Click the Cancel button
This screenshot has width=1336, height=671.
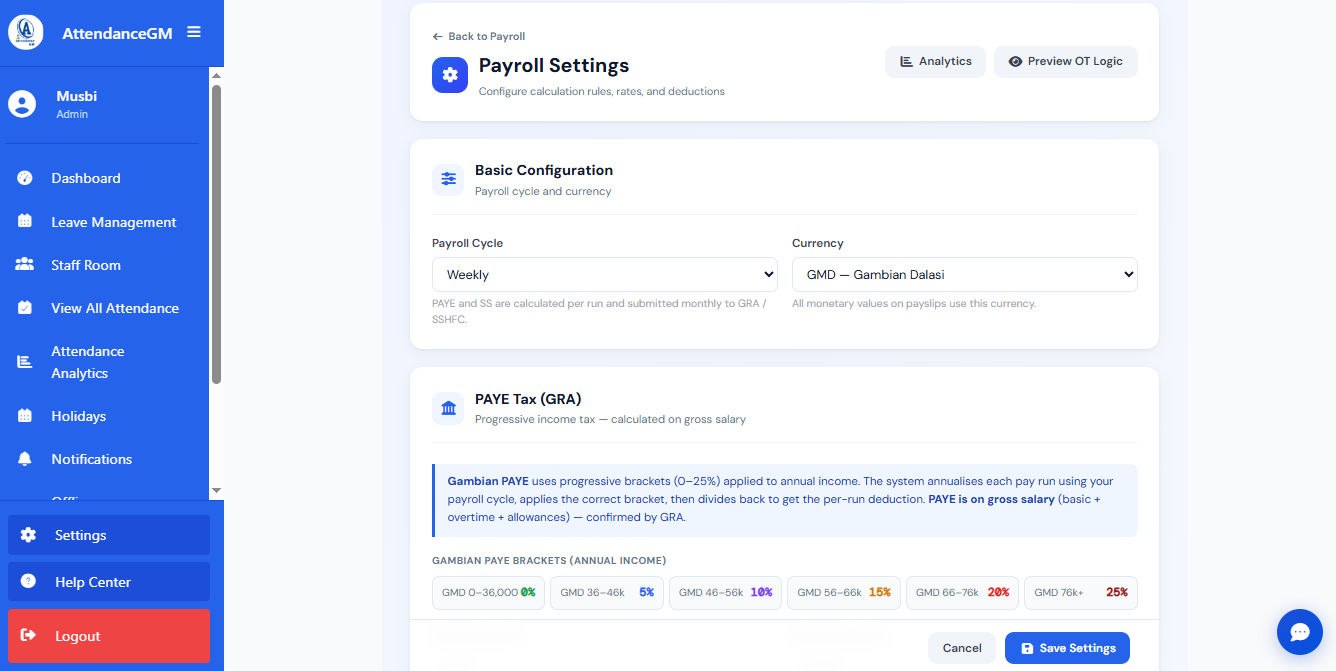(x=962, y=648)
